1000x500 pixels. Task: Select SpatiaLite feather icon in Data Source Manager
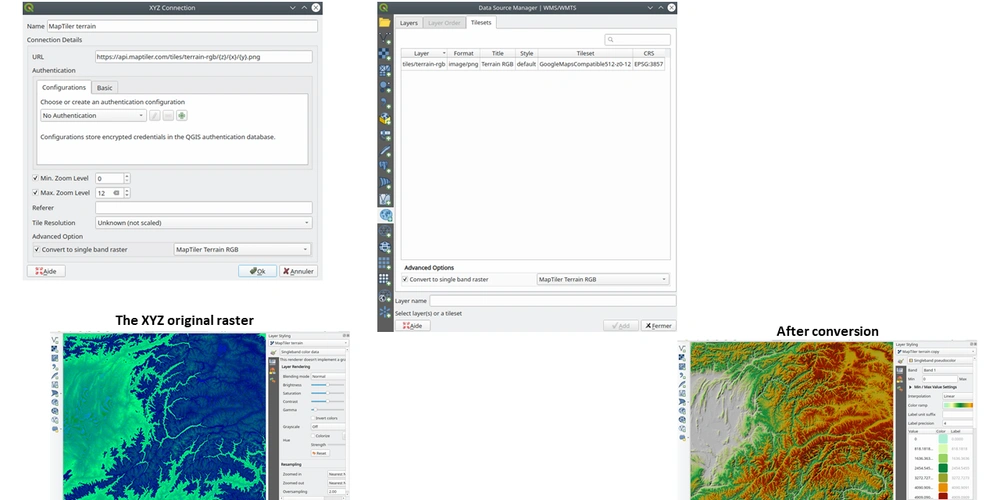[x=385, y=151]
